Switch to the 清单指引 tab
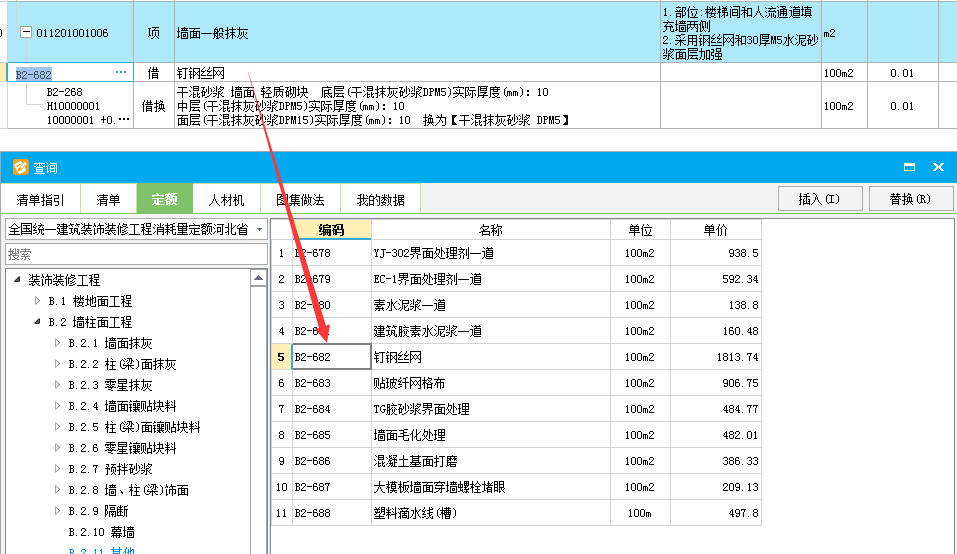This screenshot has width=957, height=554. 40,200
